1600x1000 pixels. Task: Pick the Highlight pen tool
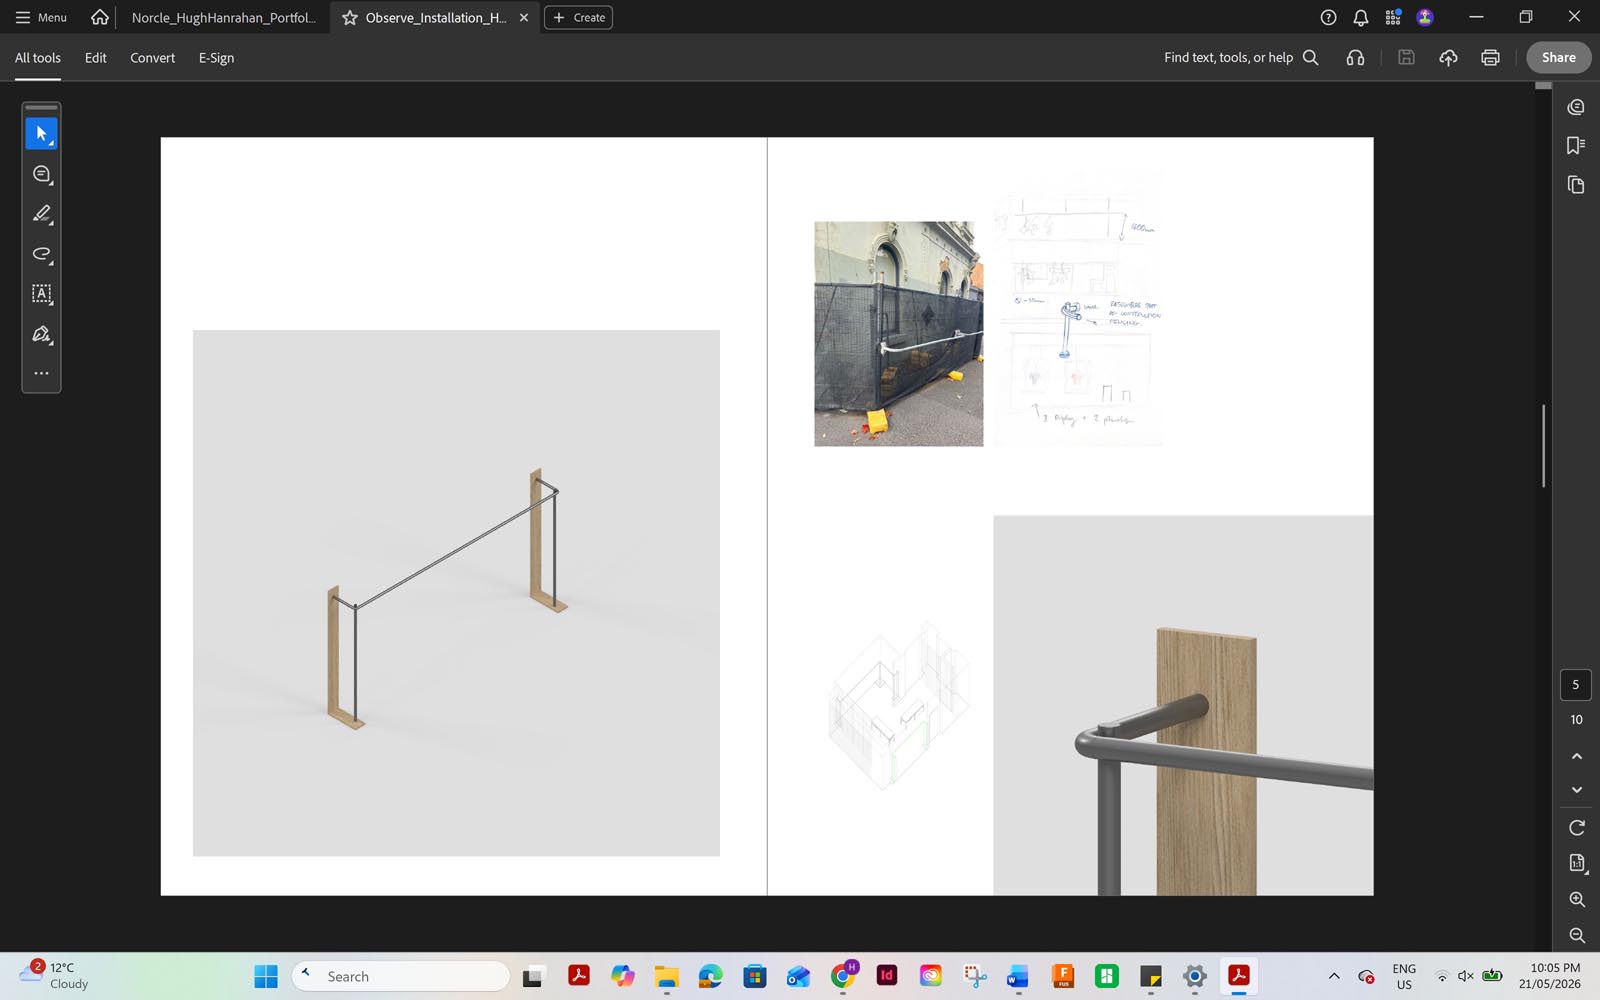tap(41, 214)
